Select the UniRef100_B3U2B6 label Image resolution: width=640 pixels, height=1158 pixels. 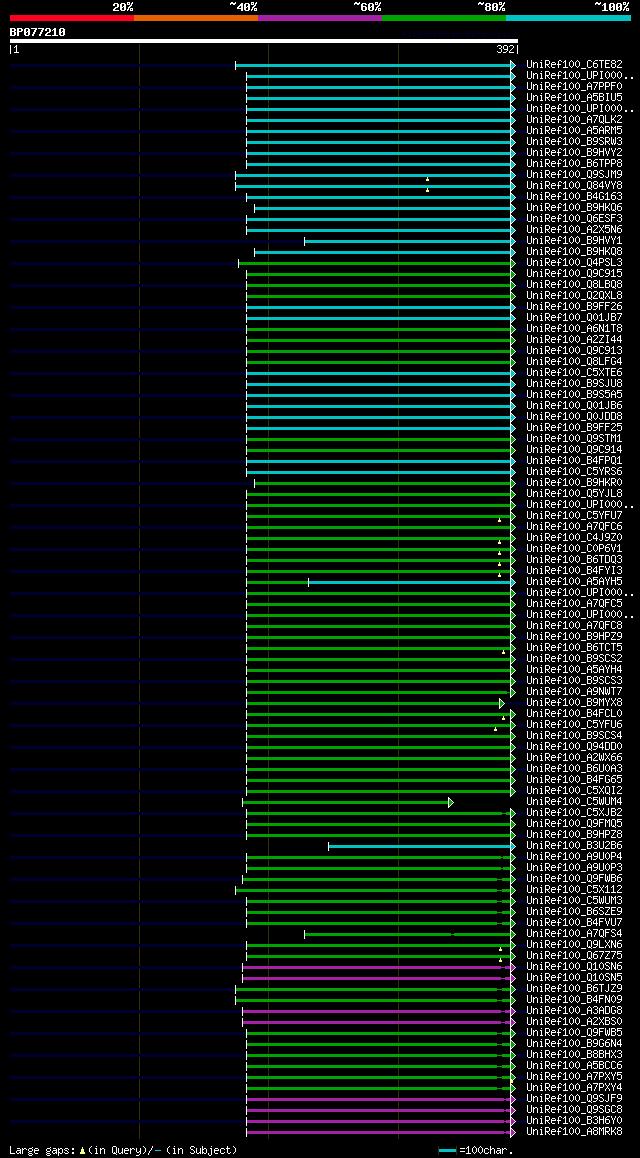click(x=574, y=846)
